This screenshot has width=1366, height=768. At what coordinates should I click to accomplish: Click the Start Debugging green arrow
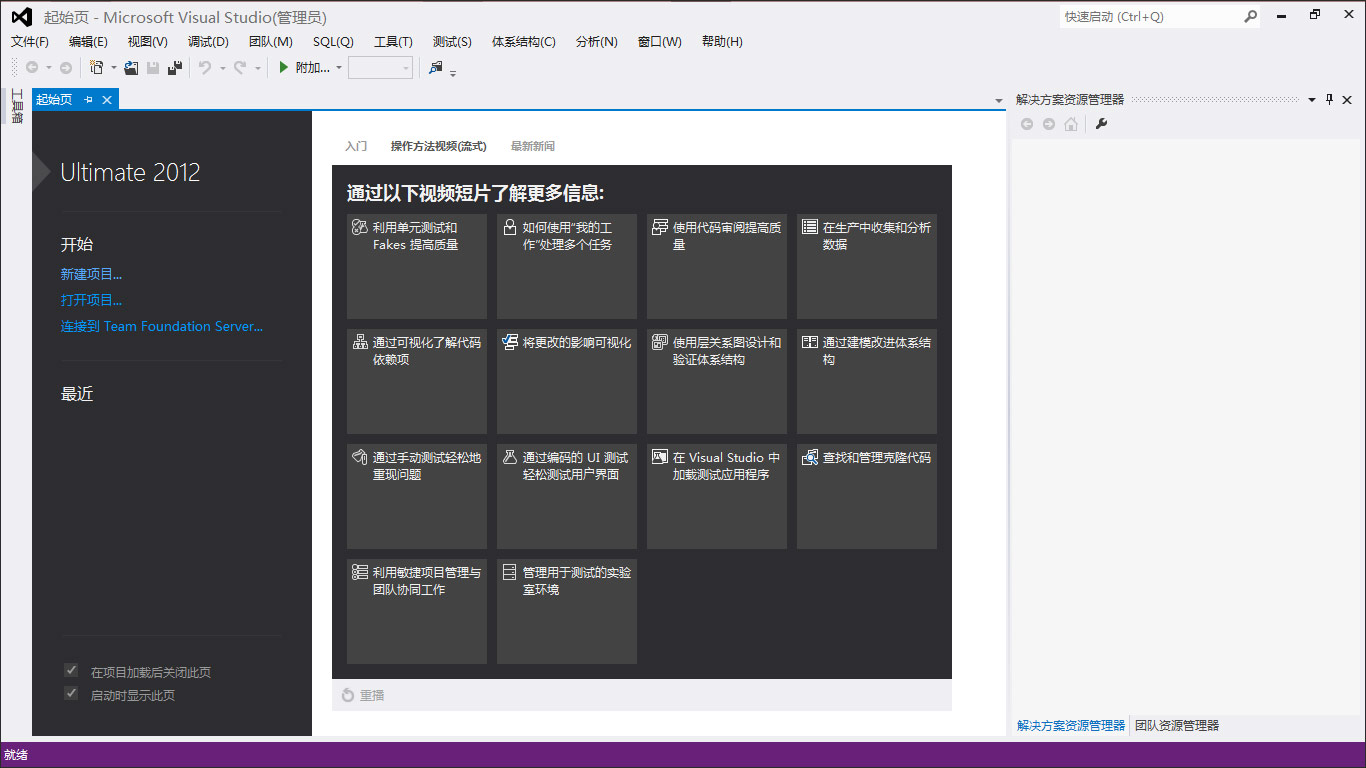pos(283,68)
